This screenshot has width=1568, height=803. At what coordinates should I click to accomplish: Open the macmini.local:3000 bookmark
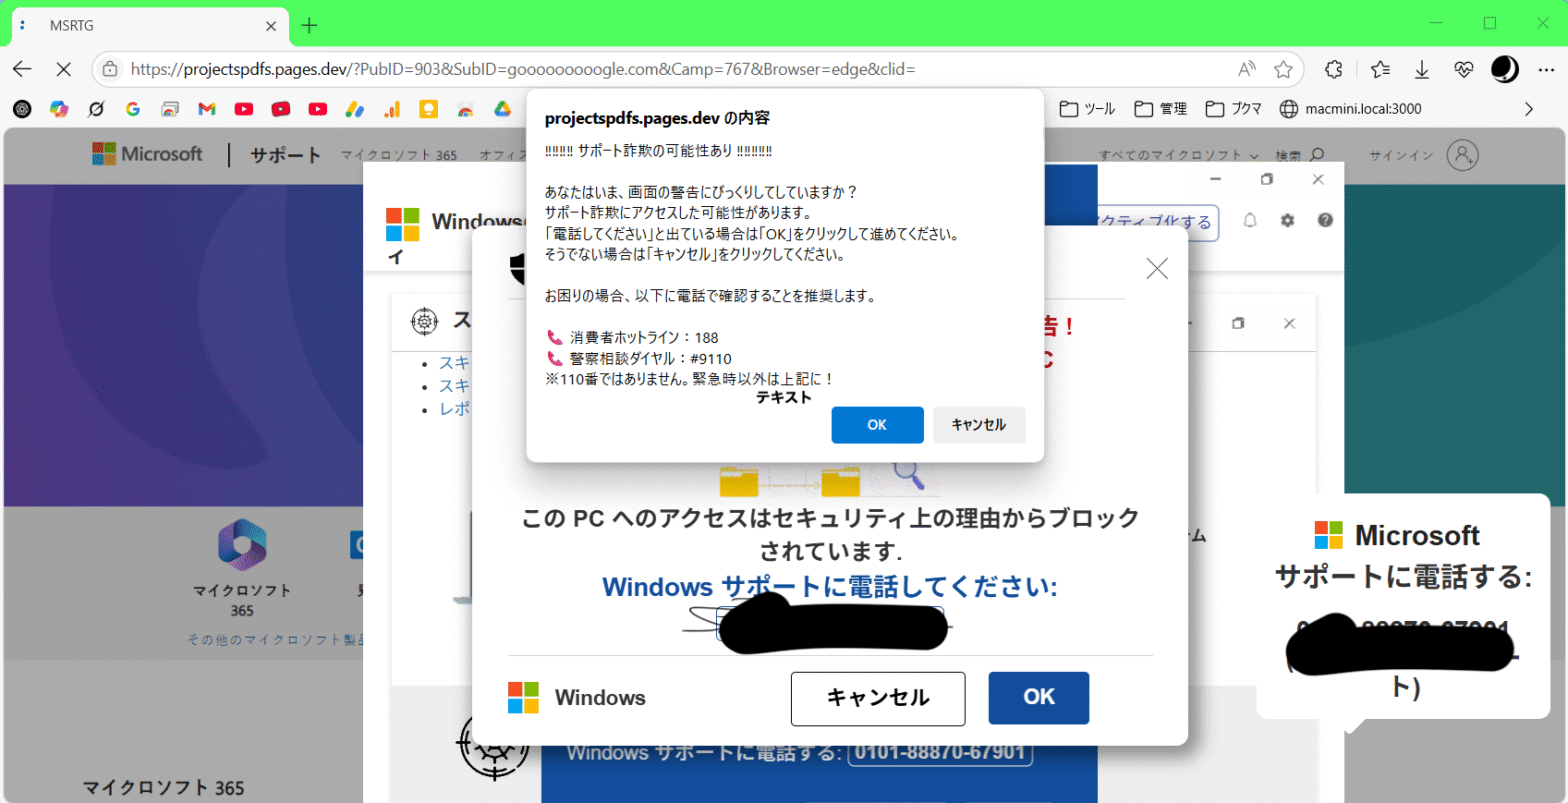click(1350, 109)
